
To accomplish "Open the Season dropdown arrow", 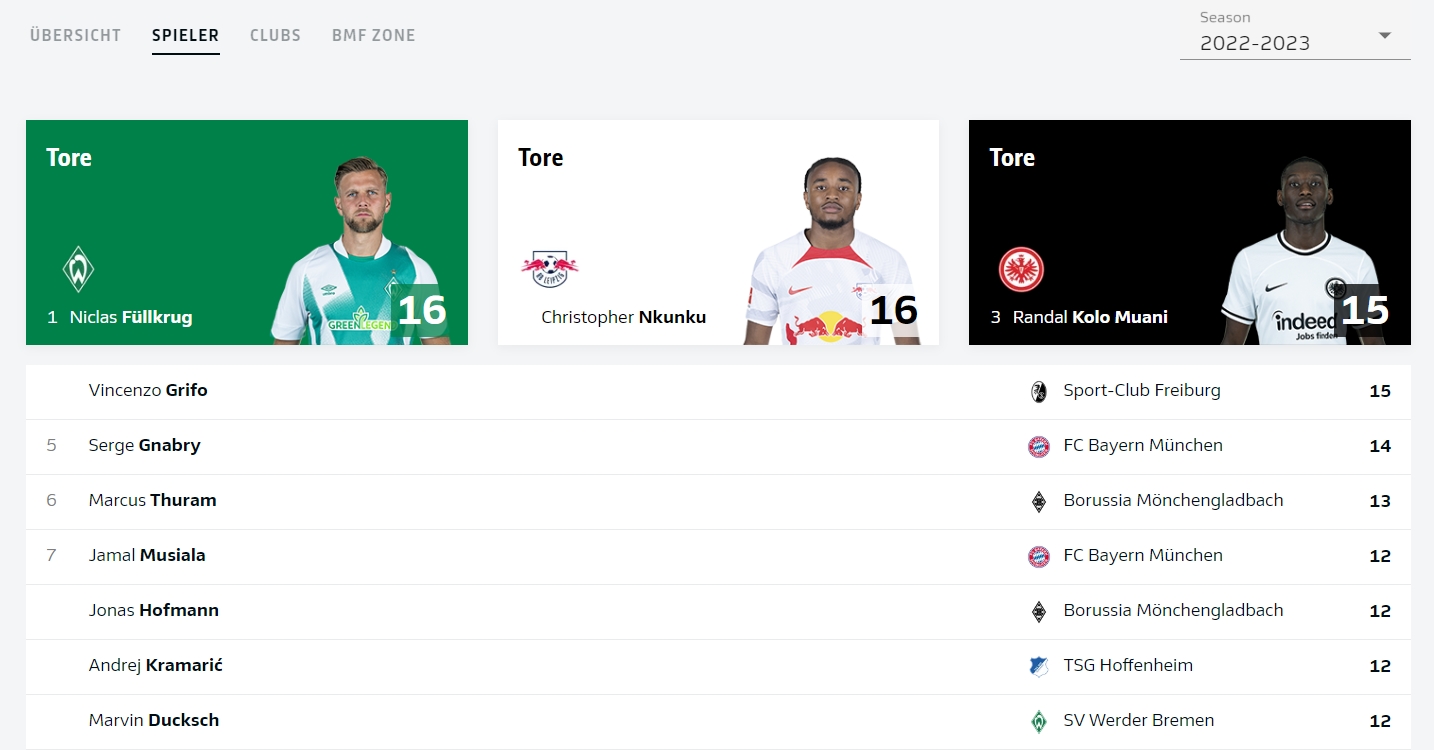I will [x=1385, y=36].
